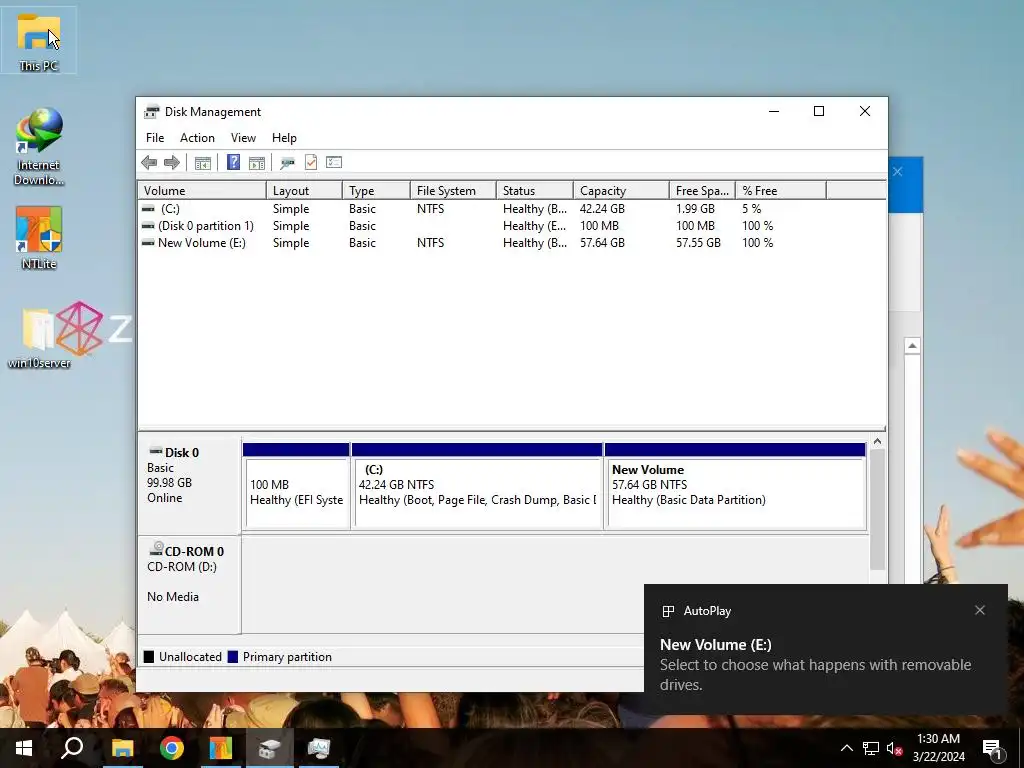Click the taskbar clock showing 1:30 AM
Viewport: 1024px width, 768px height.
[x=938, y=748]
